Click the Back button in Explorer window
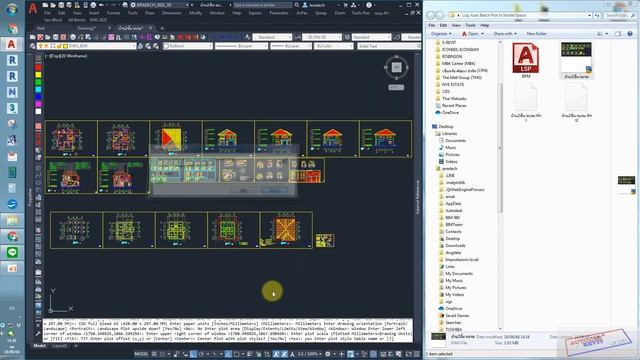The height and width of the screenshot is (360, 640). coord(430,15)
